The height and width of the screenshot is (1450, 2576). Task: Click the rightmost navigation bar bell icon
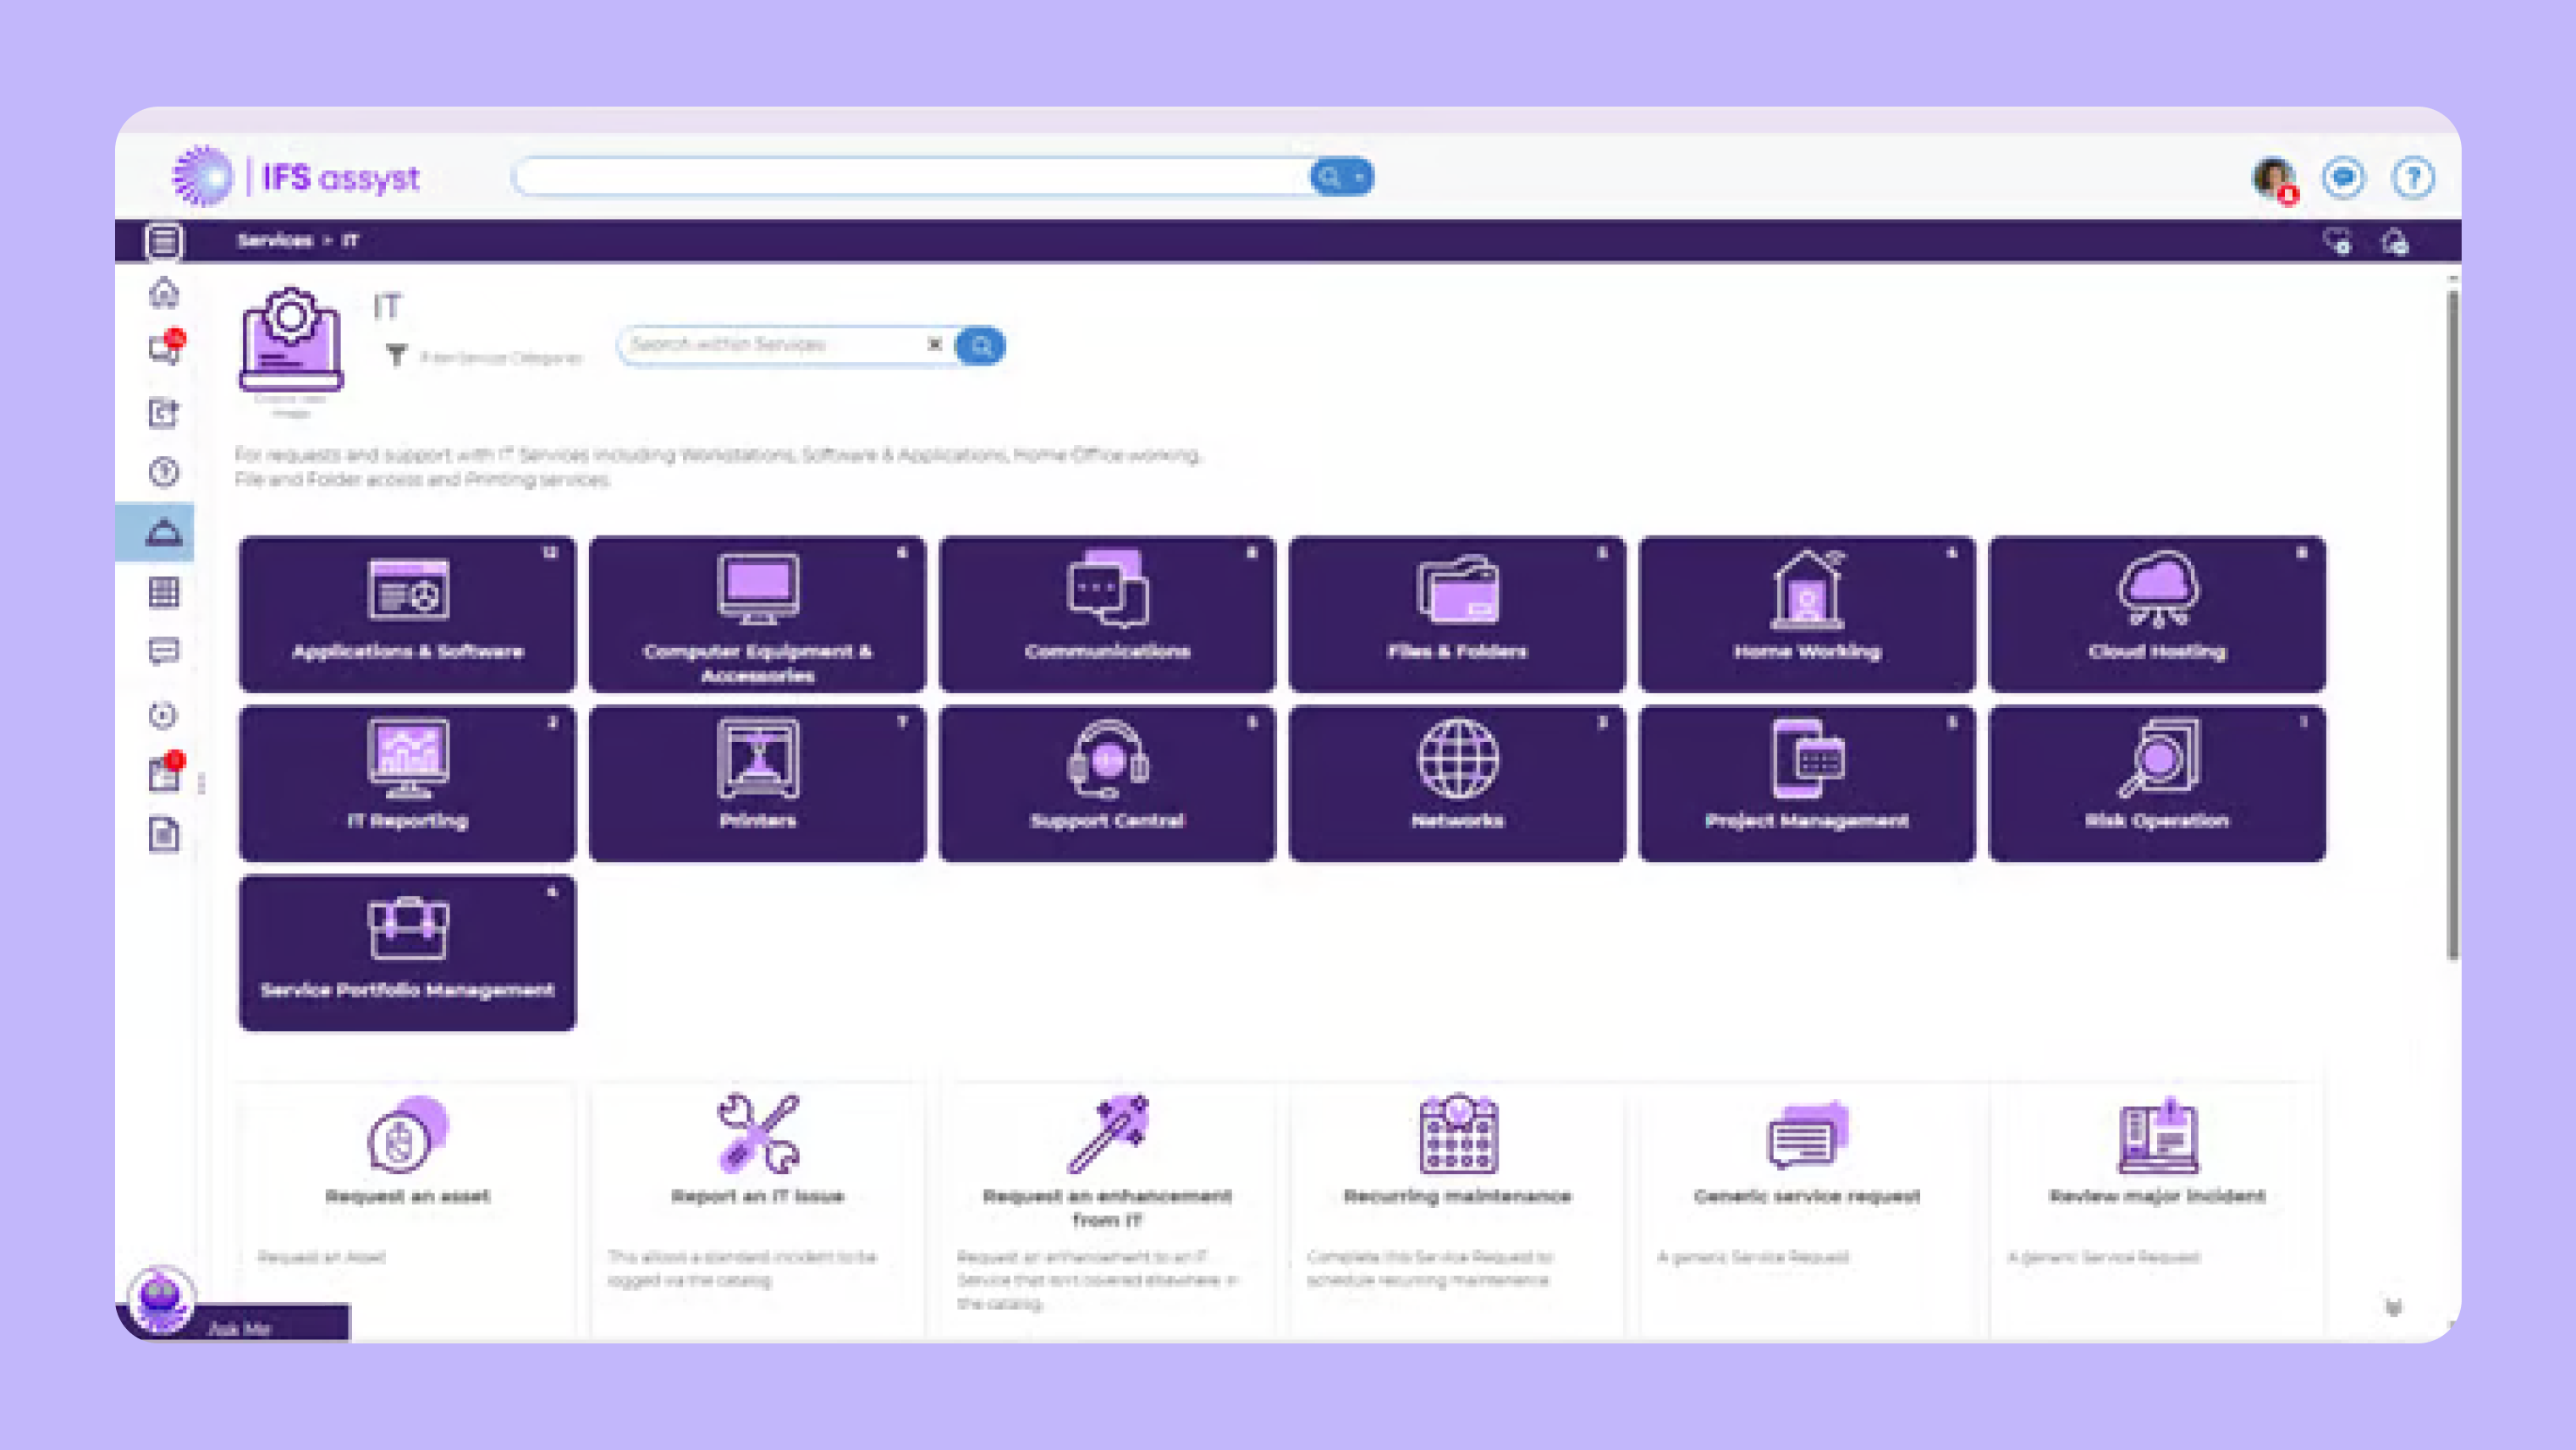point(2395,241)
